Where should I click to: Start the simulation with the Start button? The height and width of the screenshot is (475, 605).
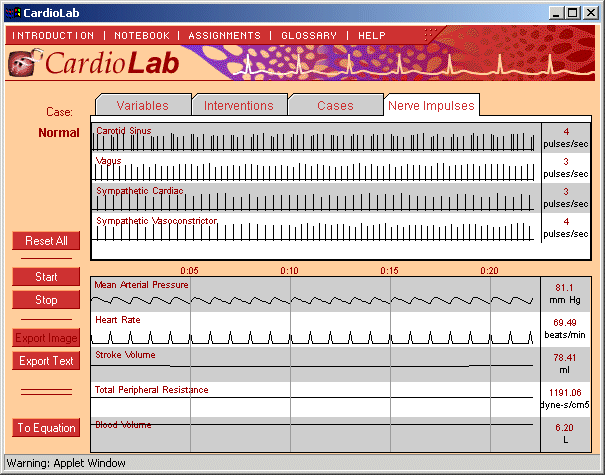point(46,277)
